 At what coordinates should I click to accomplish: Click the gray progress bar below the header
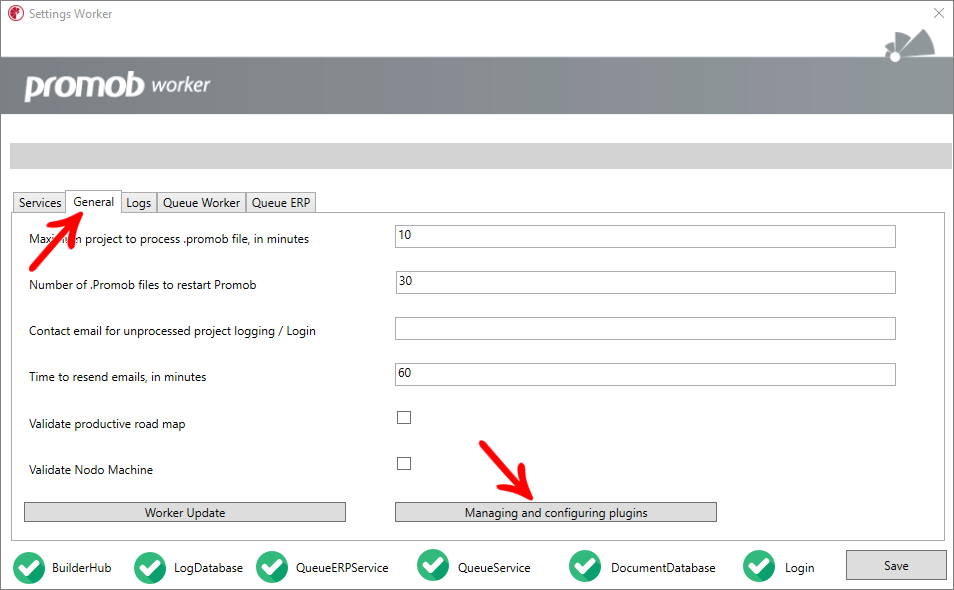[481, 156]
